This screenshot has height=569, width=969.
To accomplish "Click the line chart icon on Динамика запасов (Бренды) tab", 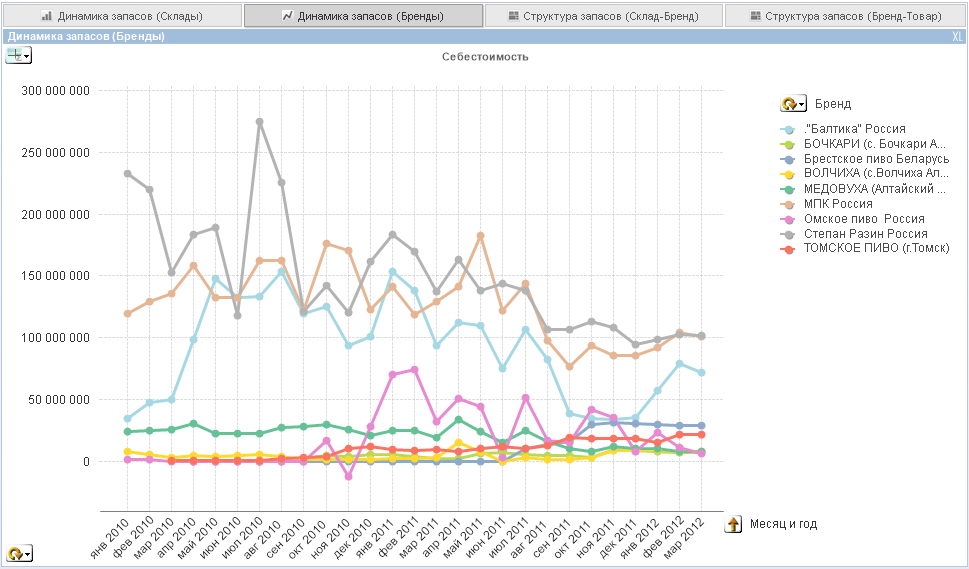I will [x=287, y=16].
